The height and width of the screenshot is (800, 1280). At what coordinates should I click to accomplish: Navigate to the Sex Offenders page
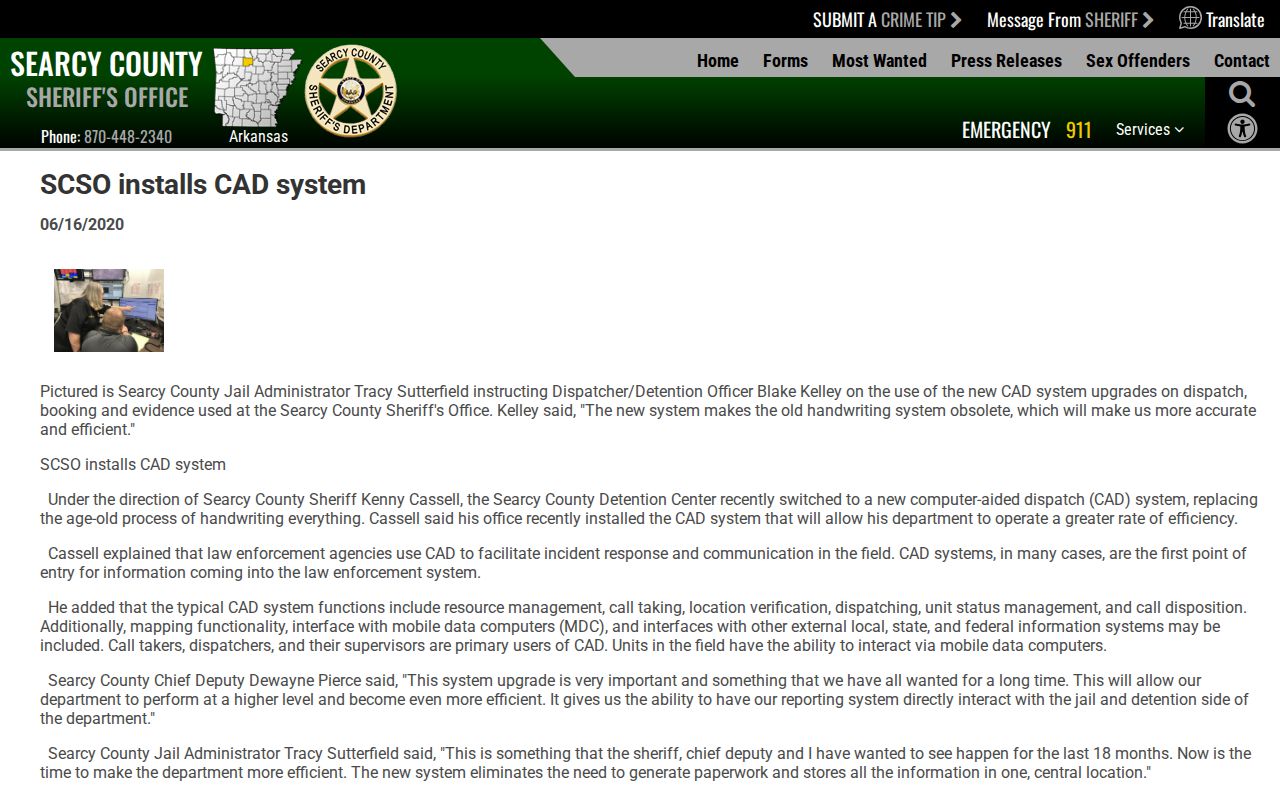pos(1138,60)
